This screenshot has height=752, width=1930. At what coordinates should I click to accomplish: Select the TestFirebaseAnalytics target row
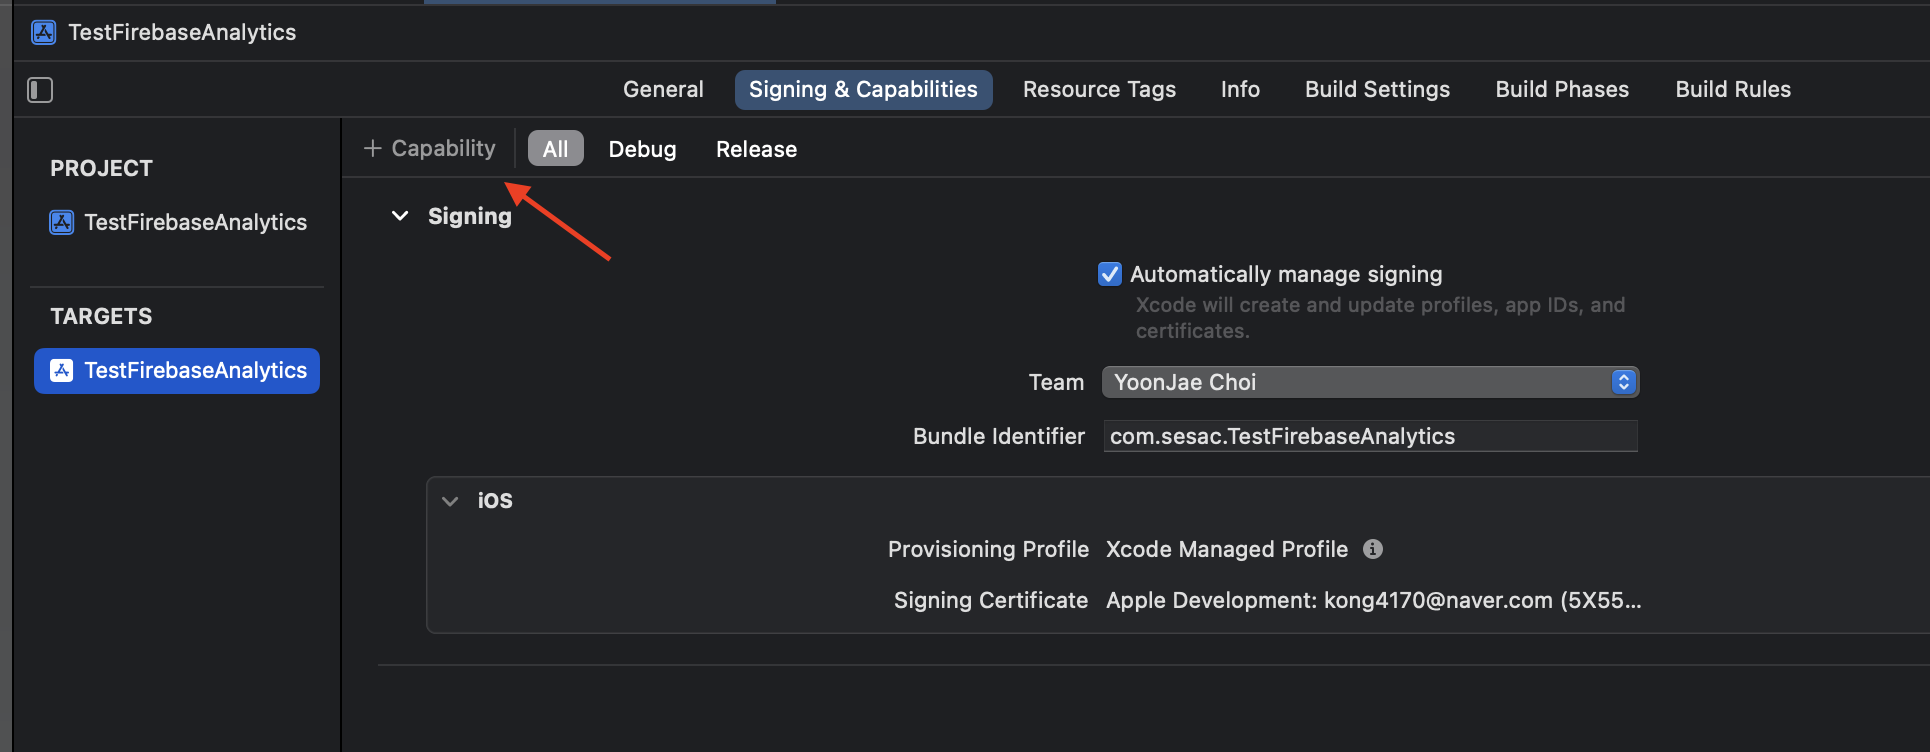[x=177, y=371]
